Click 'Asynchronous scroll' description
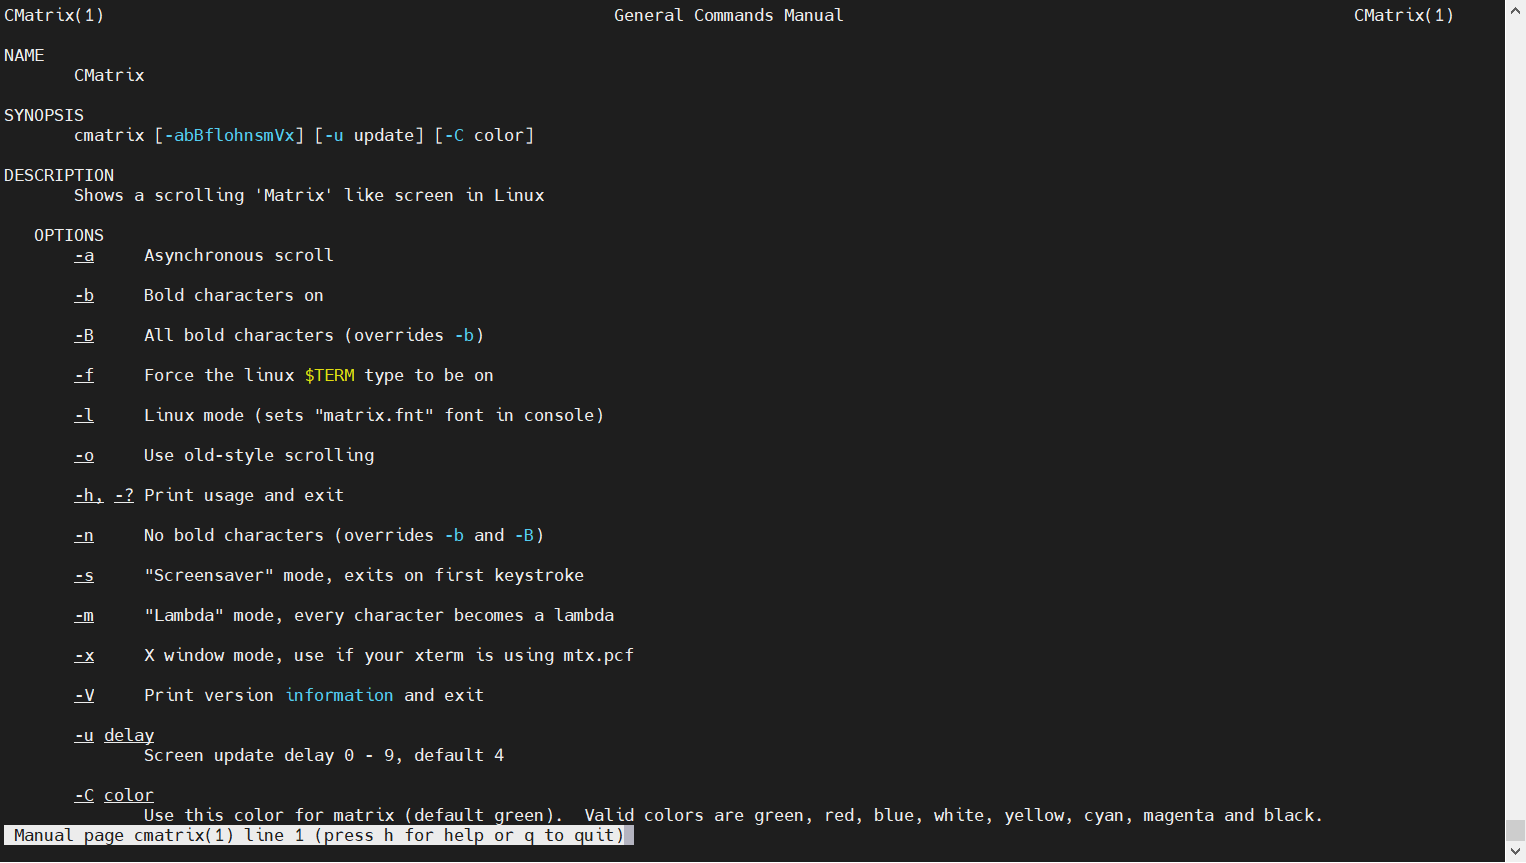The height and width of the screenshot is (863, 1526). 239,255
